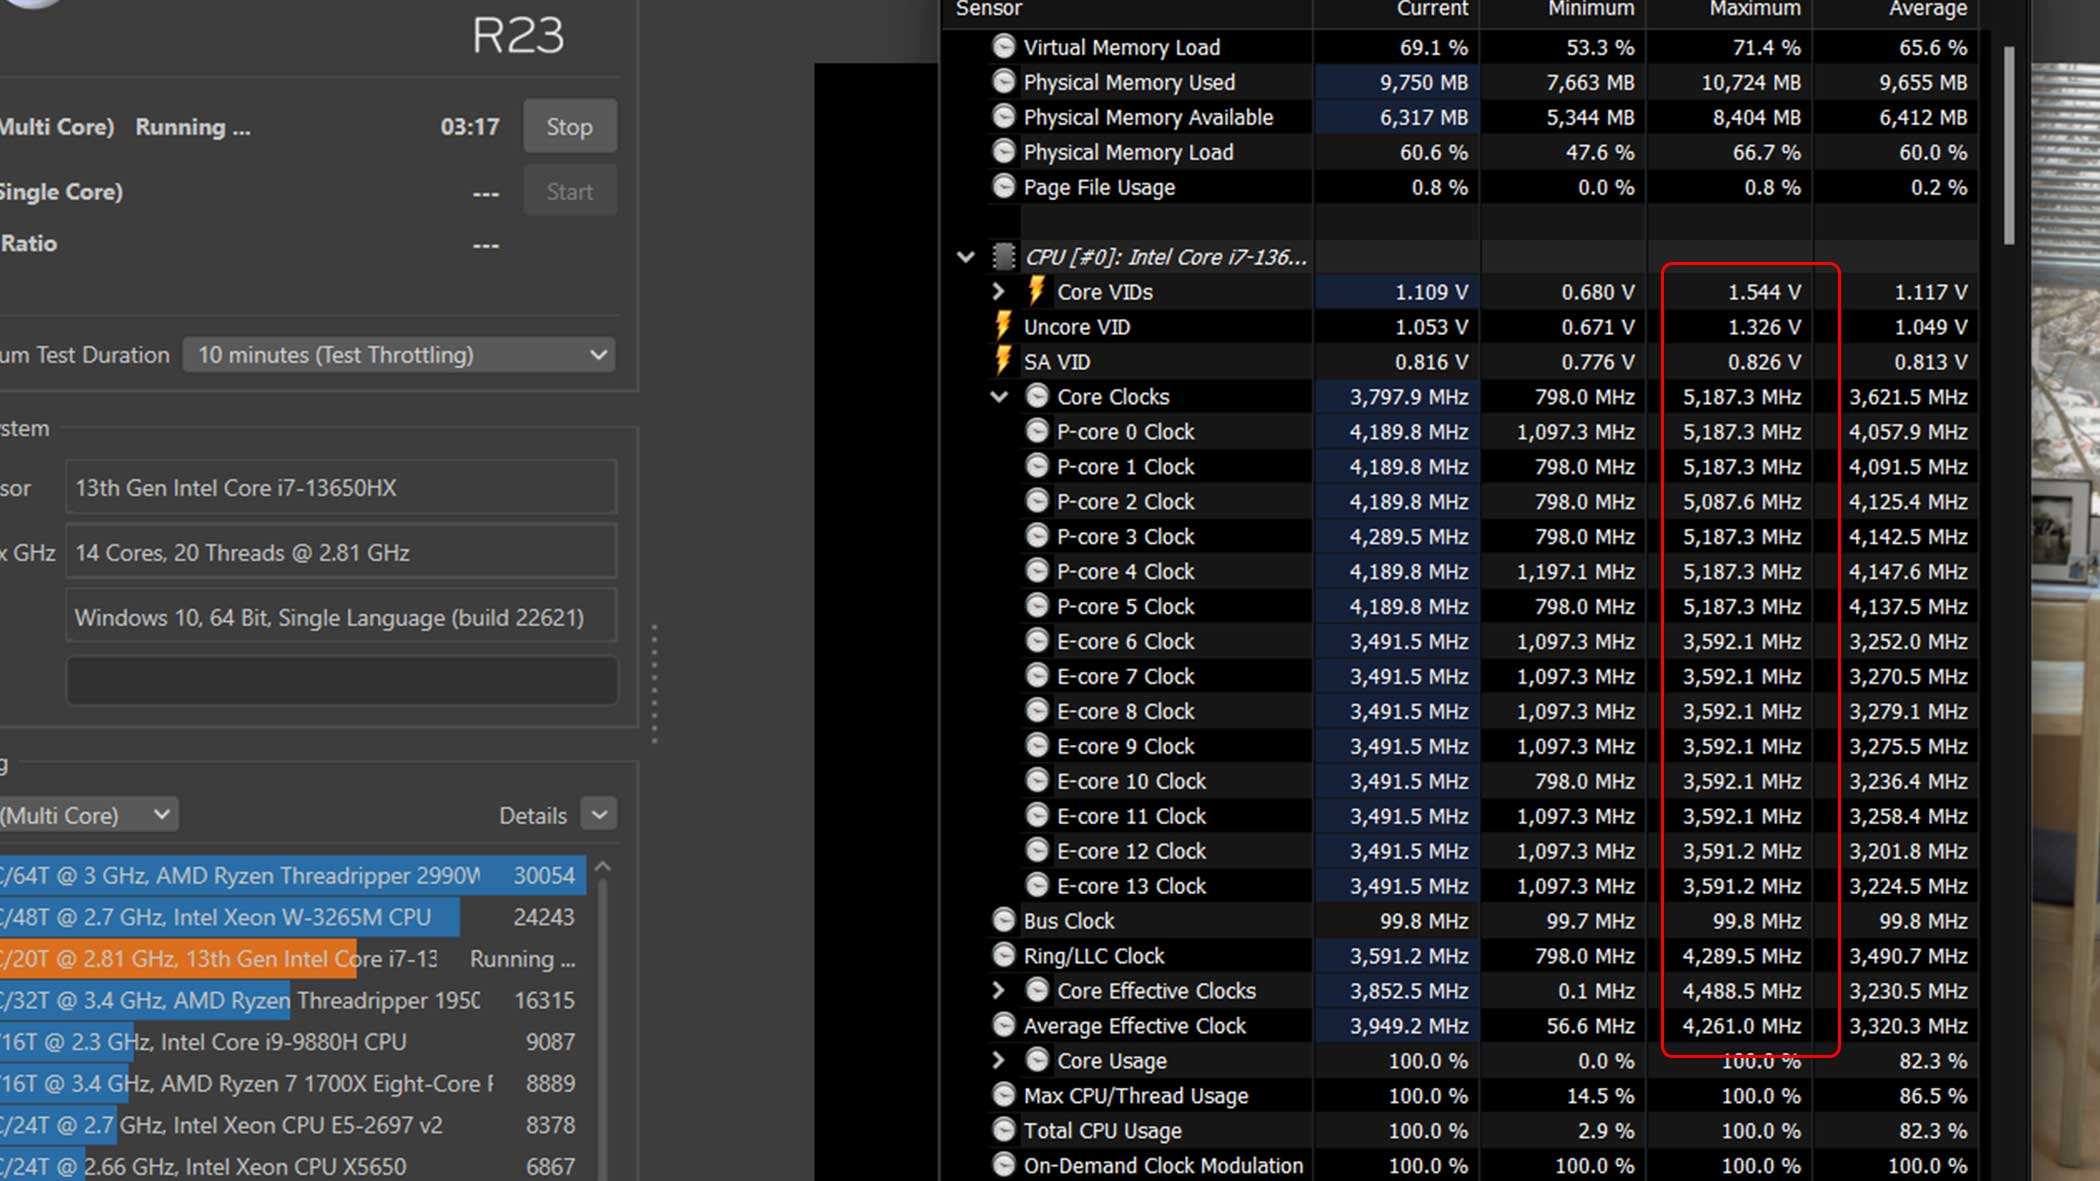Click the Windows 10 OS info field
Viewport: 2100px width, 1181px height.
coord(341,617)
